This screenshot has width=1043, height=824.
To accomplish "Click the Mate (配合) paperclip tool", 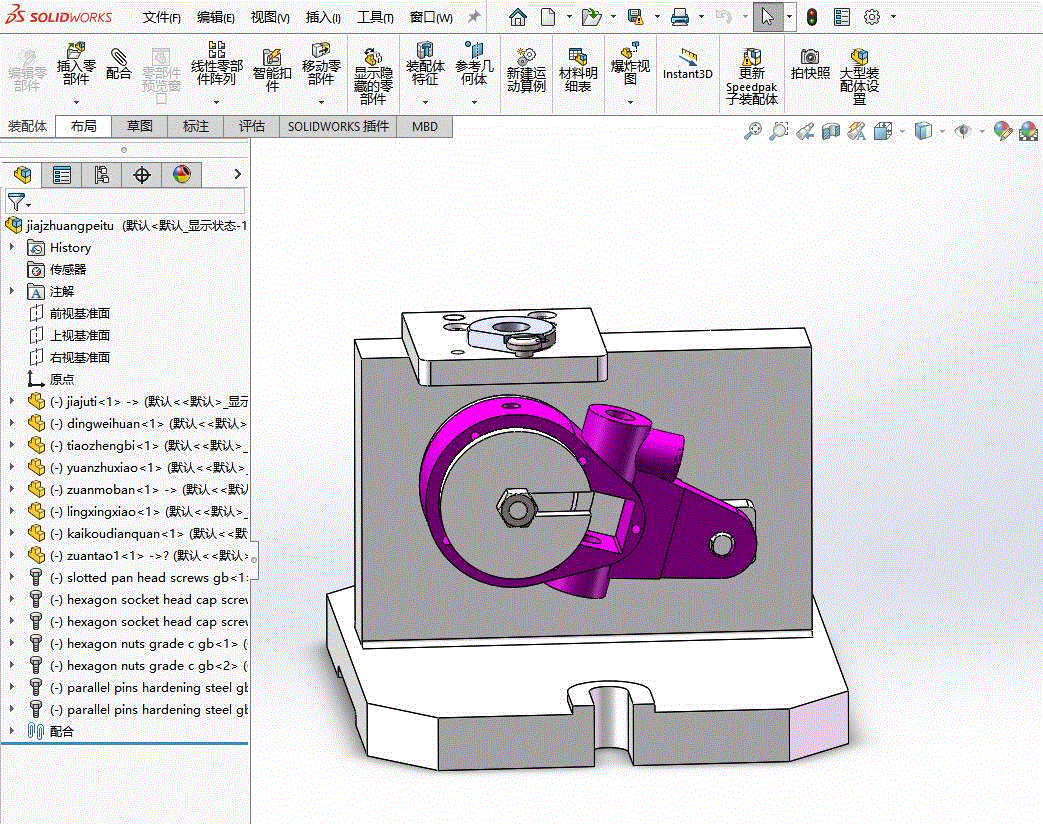I will pyautogui.click(x=118, y=64).
